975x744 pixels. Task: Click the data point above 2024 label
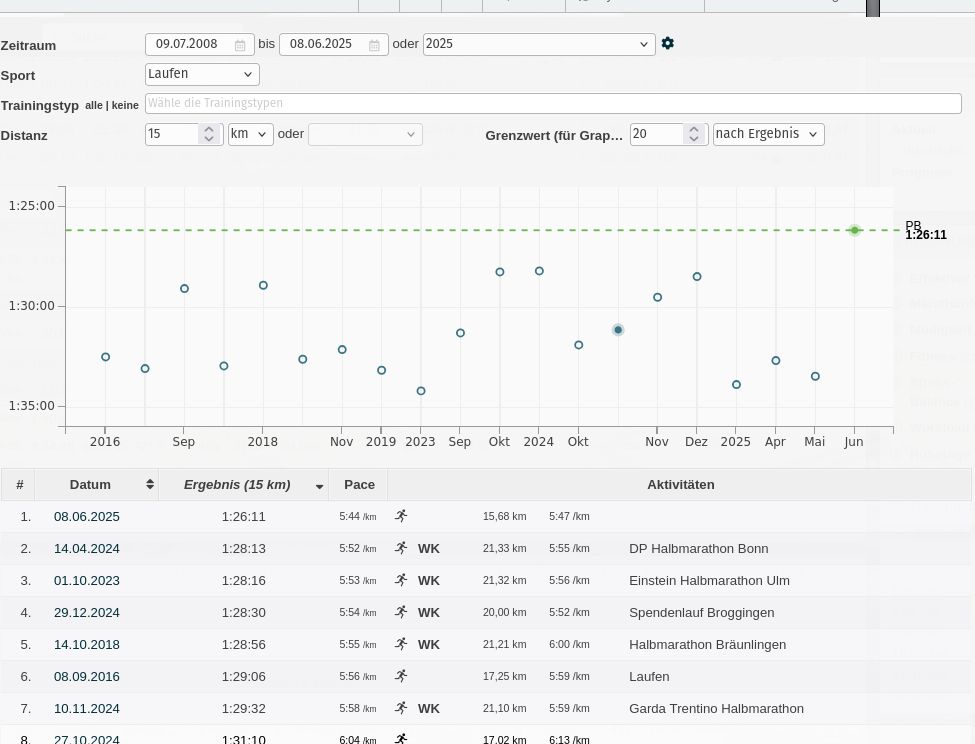[x=539, y=271]
